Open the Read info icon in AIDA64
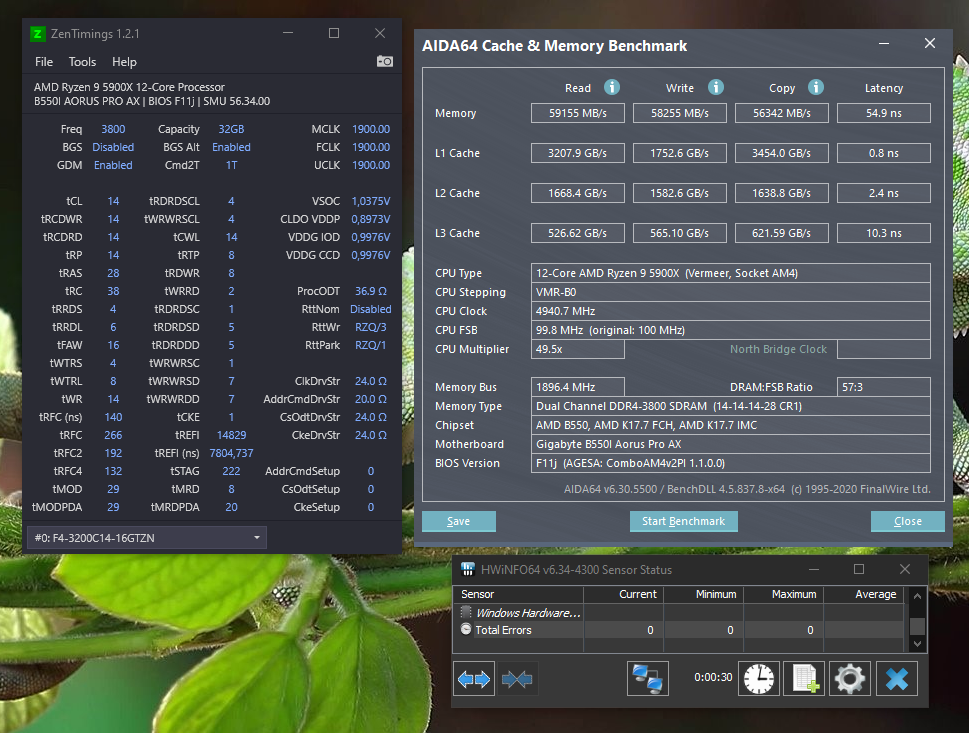The width and height of the screenshot is (969, 733). tap(612, 87)
